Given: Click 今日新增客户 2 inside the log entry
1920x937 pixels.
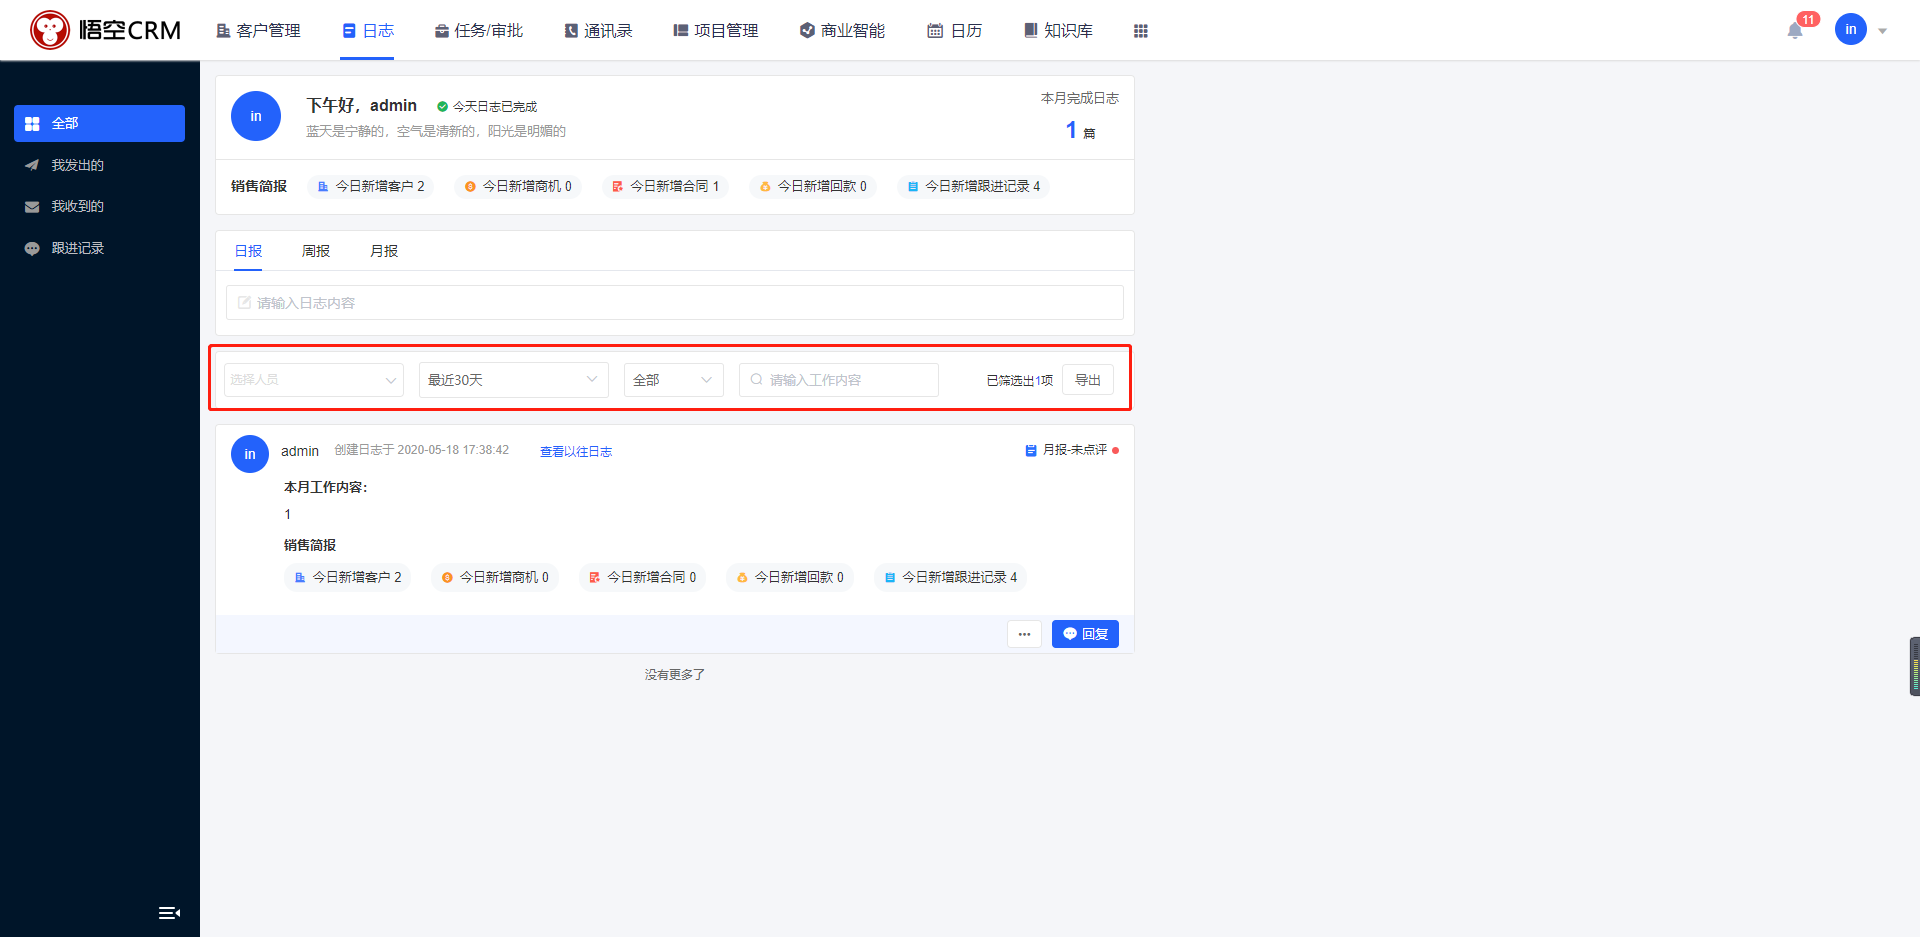Looking at the screenshot, I should coord(348,577).
